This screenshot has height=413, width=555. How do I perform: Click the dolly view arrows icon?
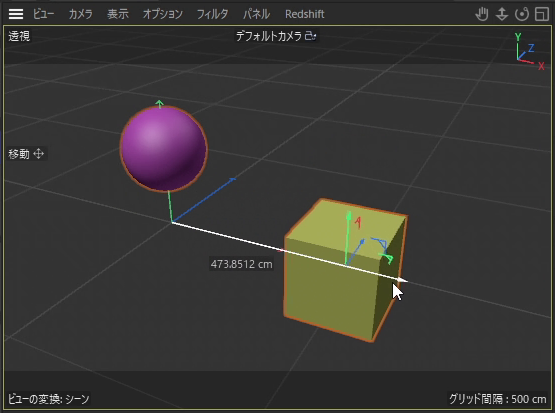(502, 14)
